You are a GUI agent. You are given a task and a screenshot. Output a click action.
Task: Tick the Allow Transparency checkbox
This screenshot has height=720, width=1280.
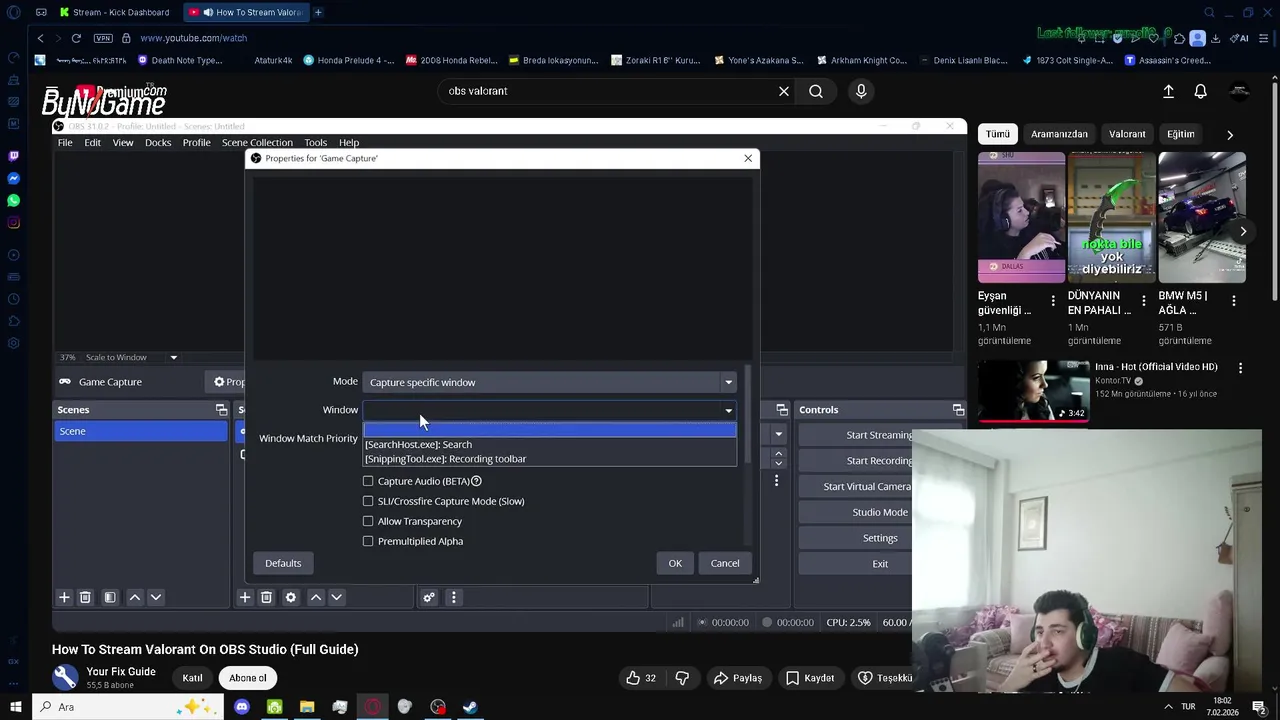pos(368,521)
